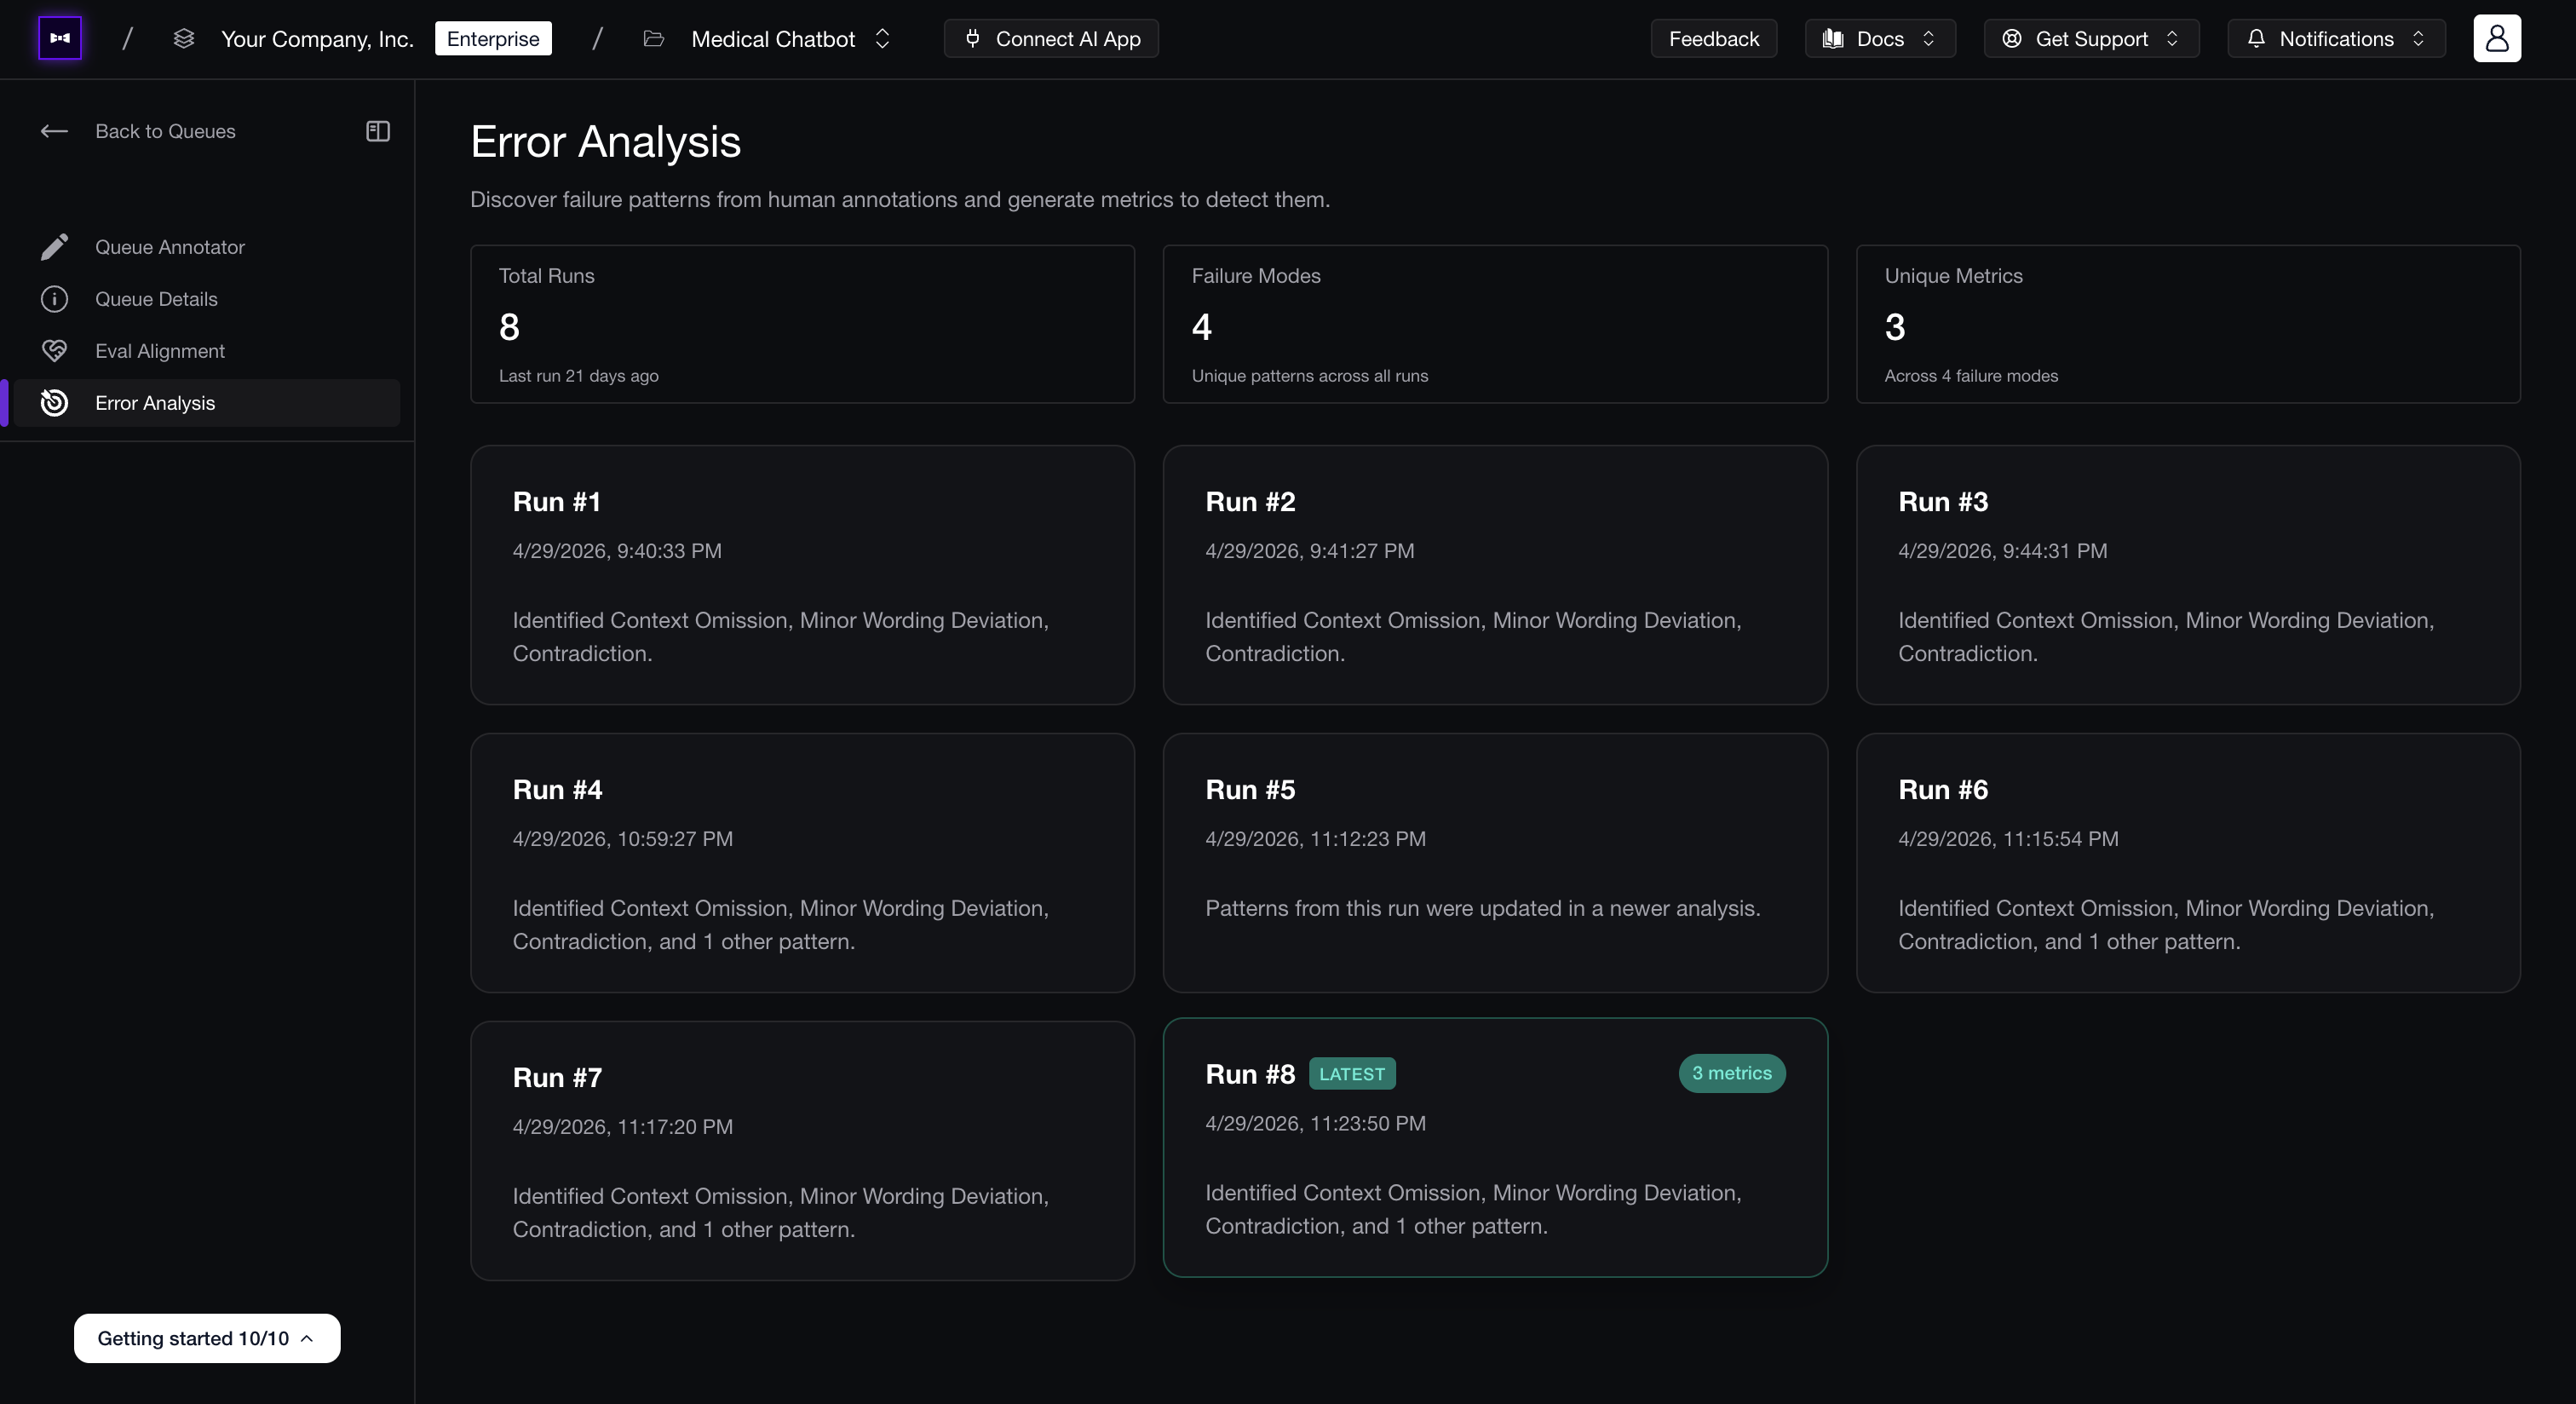The image size is (2576, 1404).
Task: Click the LATEST badge on Run #8
Action: click(1352, 1074)
